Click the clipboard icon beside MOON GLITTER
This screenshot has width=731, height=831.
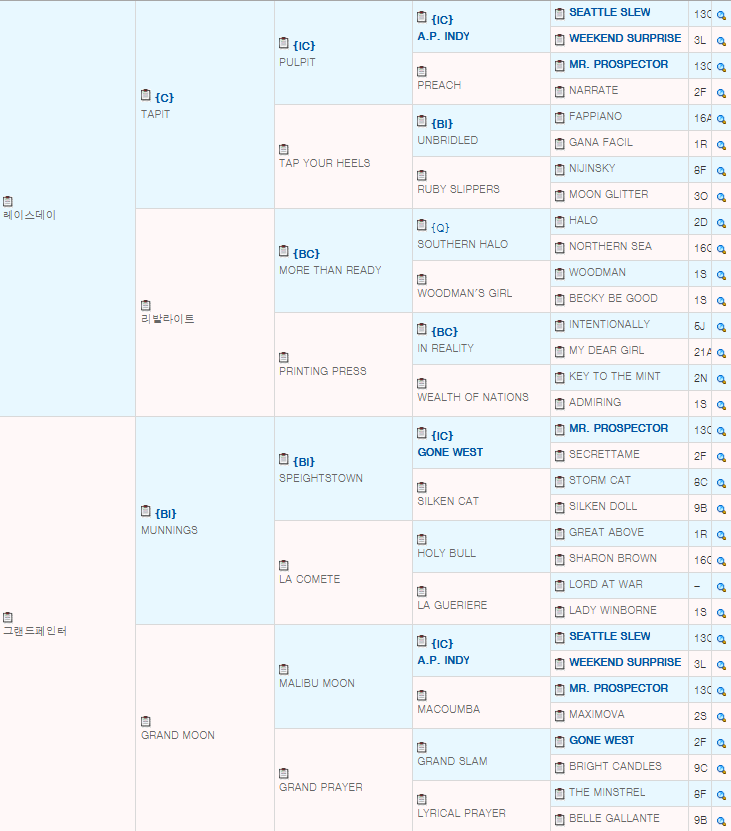pyautogui.click(x=560, y=196)
